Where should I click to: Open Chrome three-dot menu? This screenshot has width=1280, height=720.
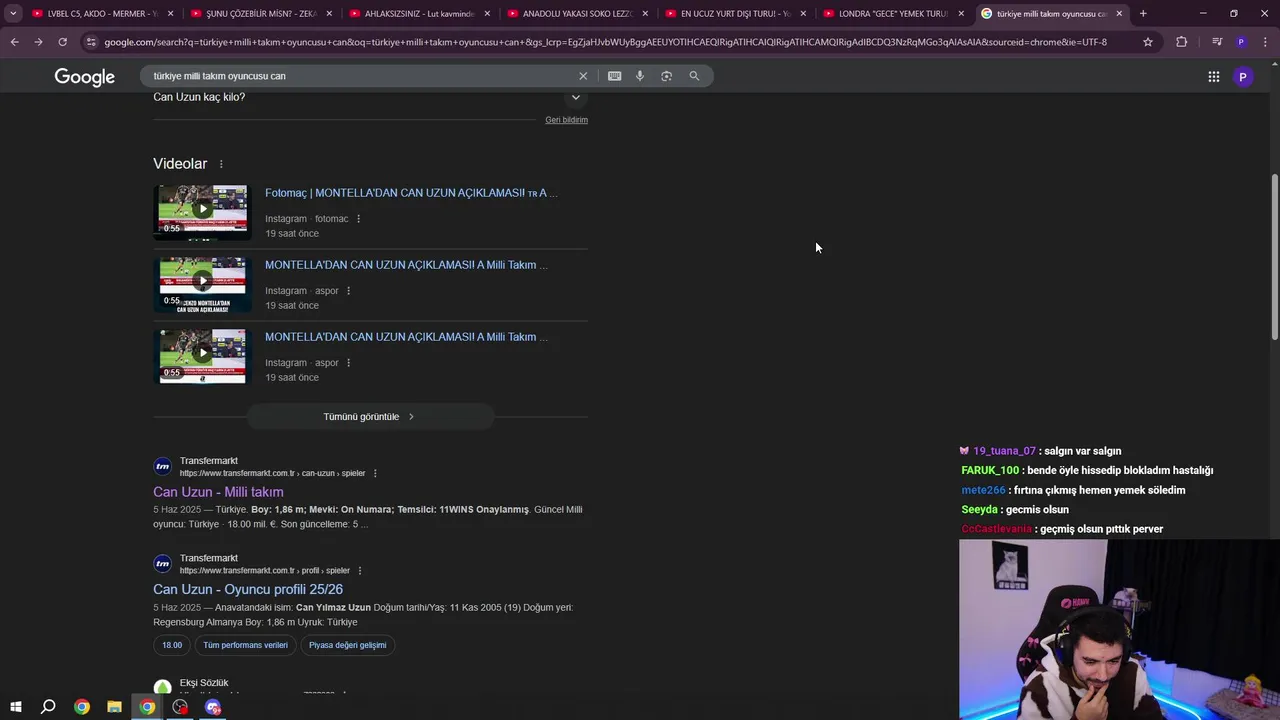pyautogui.click(x=1266, y=42)
